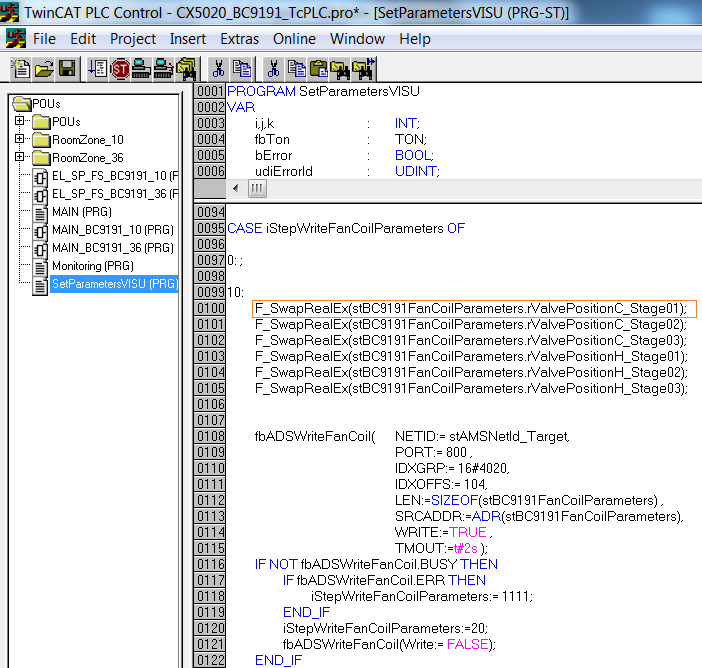Open the Extras menu
Screen dimensions: 702x668
240,39
